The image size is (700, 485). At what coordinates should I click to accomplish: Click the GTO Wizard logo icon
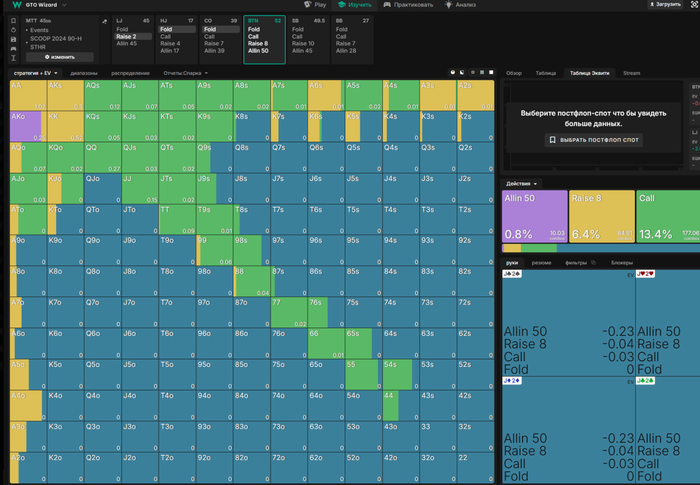point(17,5)
